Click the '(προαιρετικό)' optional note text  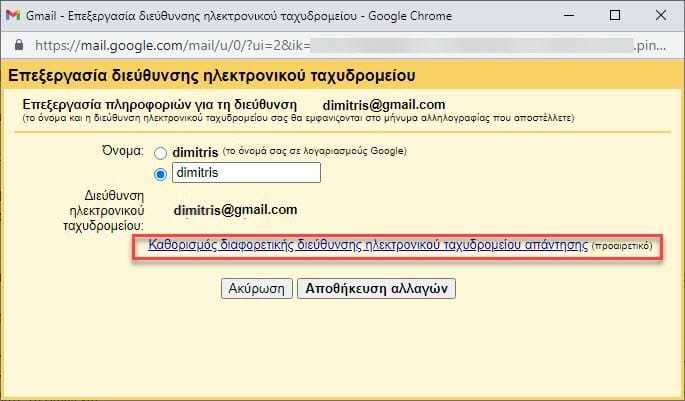coord(622,245)
